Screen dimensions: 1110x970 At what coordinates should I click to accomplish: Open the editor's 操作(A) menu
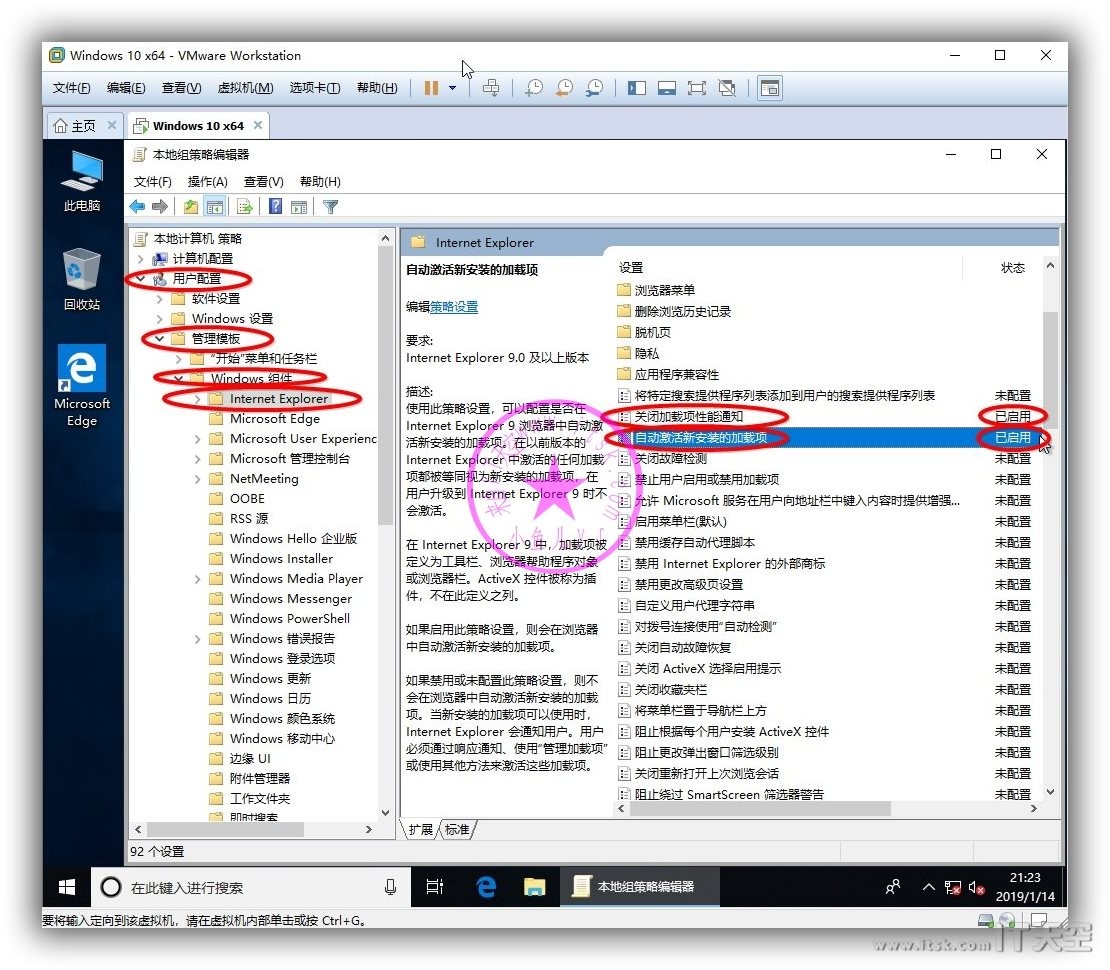207,182
